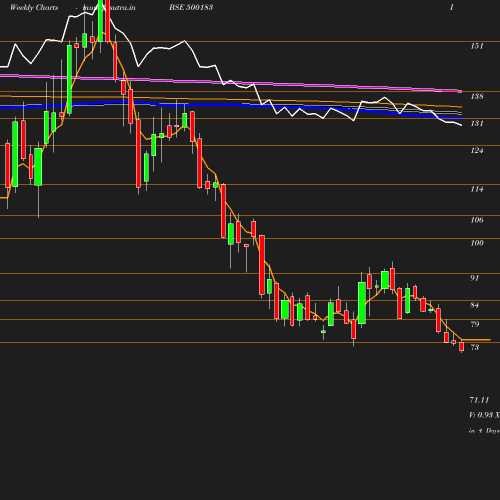Select the 138 price level label

point(477,96)
